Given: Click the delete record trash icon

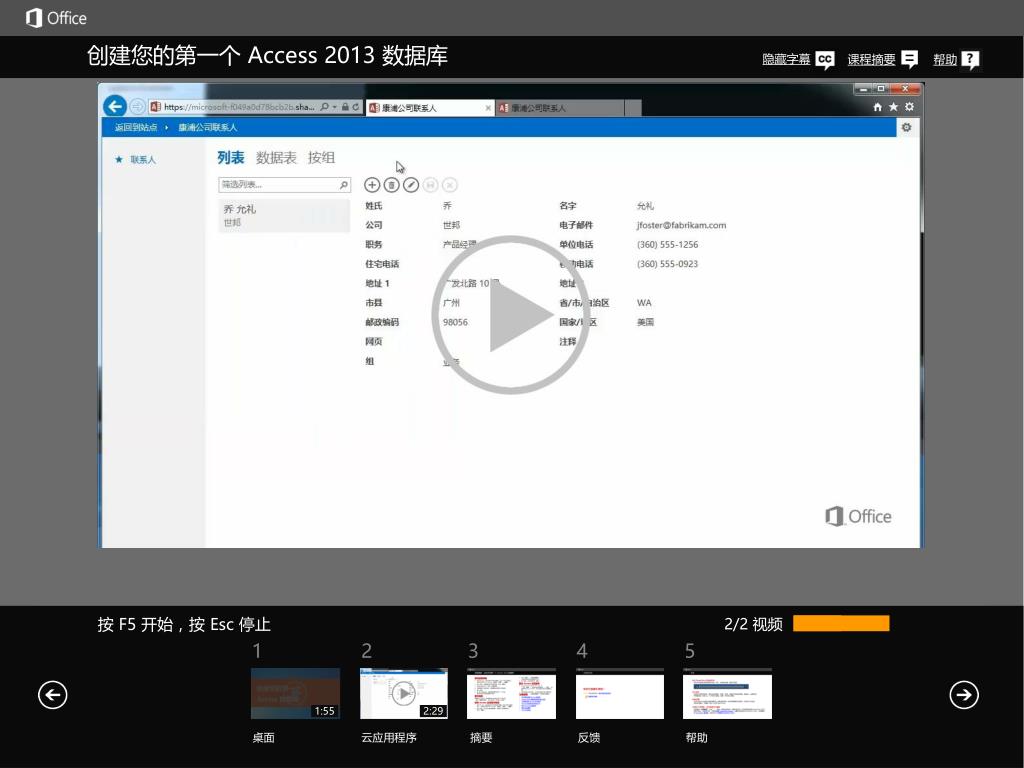Looking at the screenshot, I should [391, 185].
